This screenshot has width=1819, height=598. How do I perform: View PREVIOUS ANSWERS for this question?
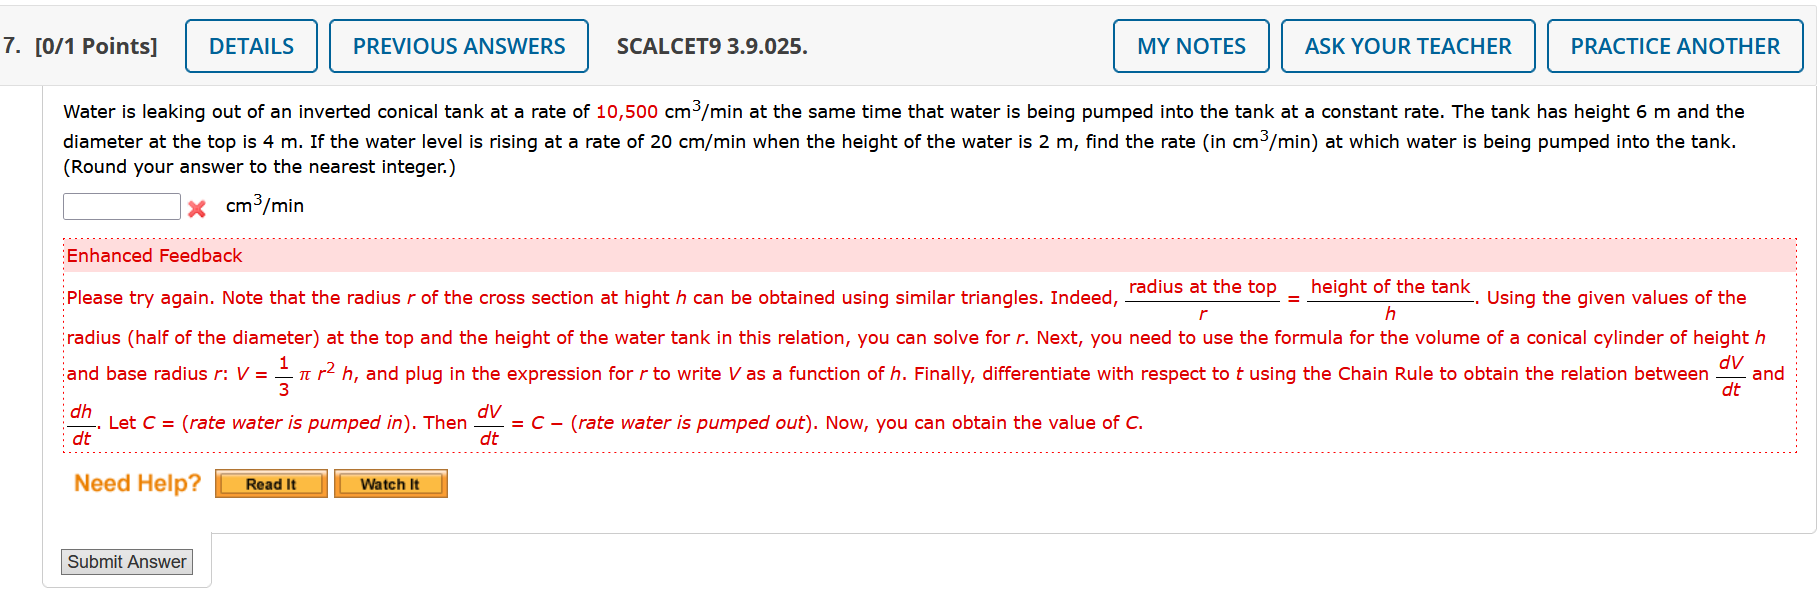pos(458,45)
